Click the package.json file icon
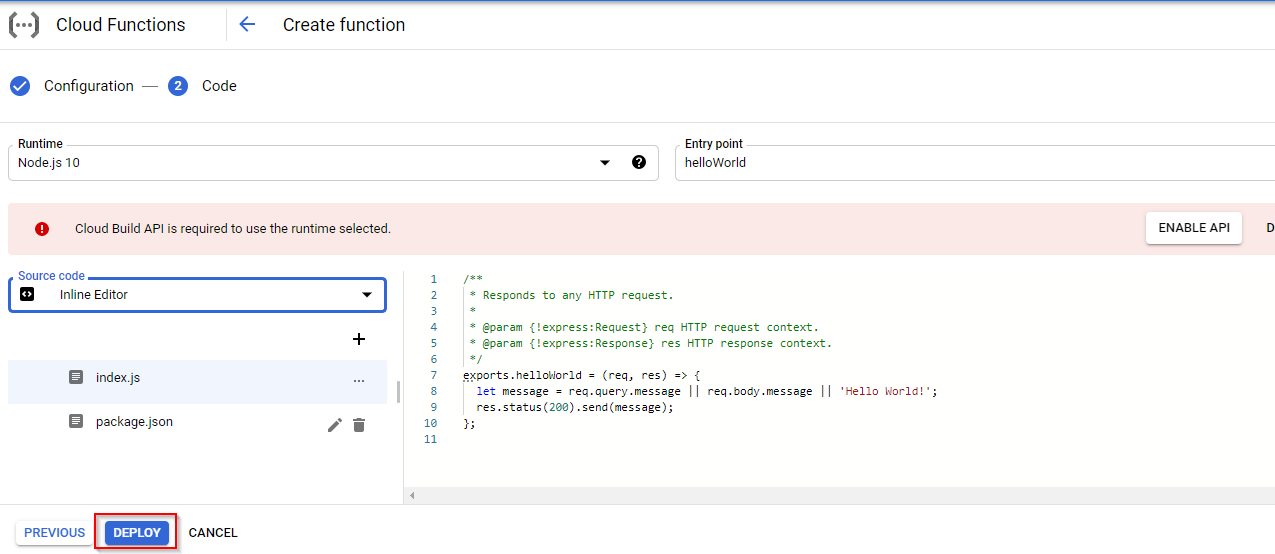 click(76, 421)
